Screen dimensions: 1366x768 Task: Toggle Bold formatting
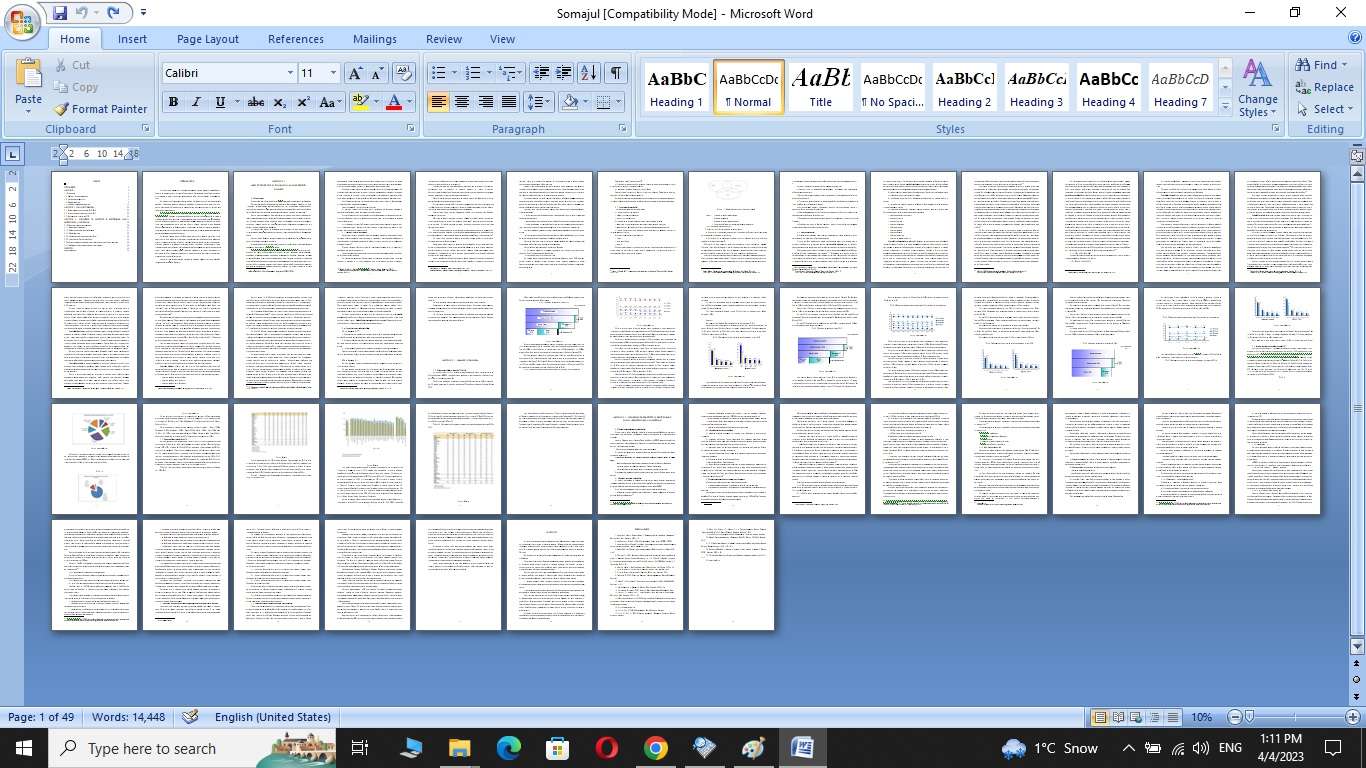coord(173,102)
